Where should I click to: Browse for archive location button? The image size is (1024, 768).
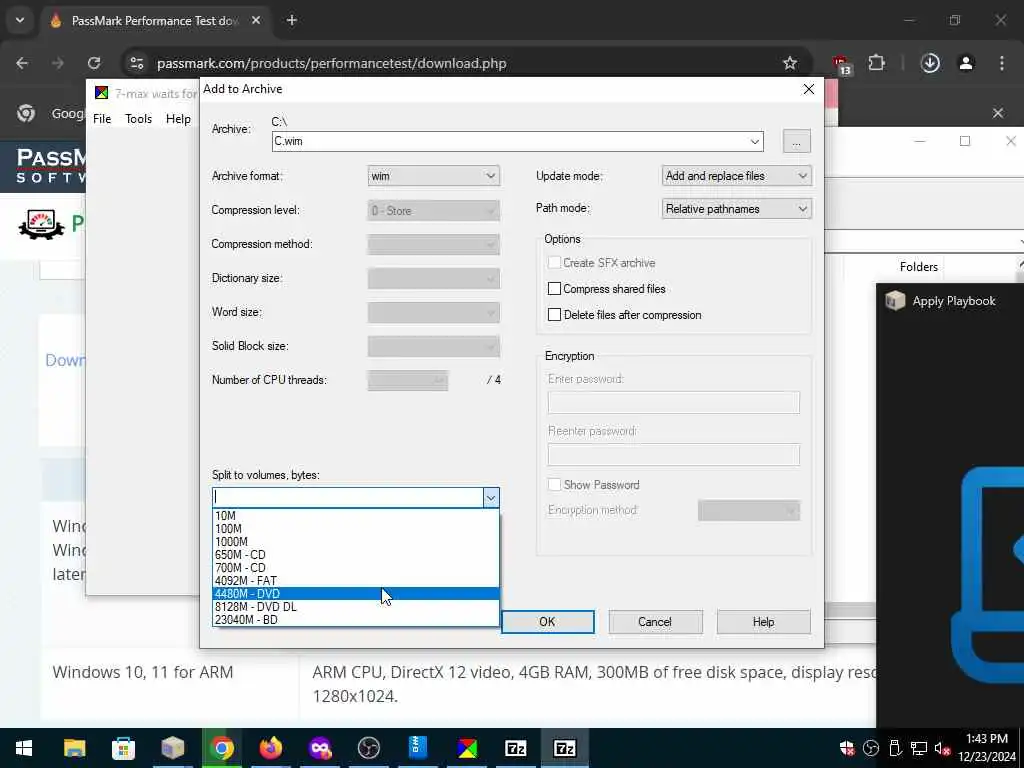797,141
